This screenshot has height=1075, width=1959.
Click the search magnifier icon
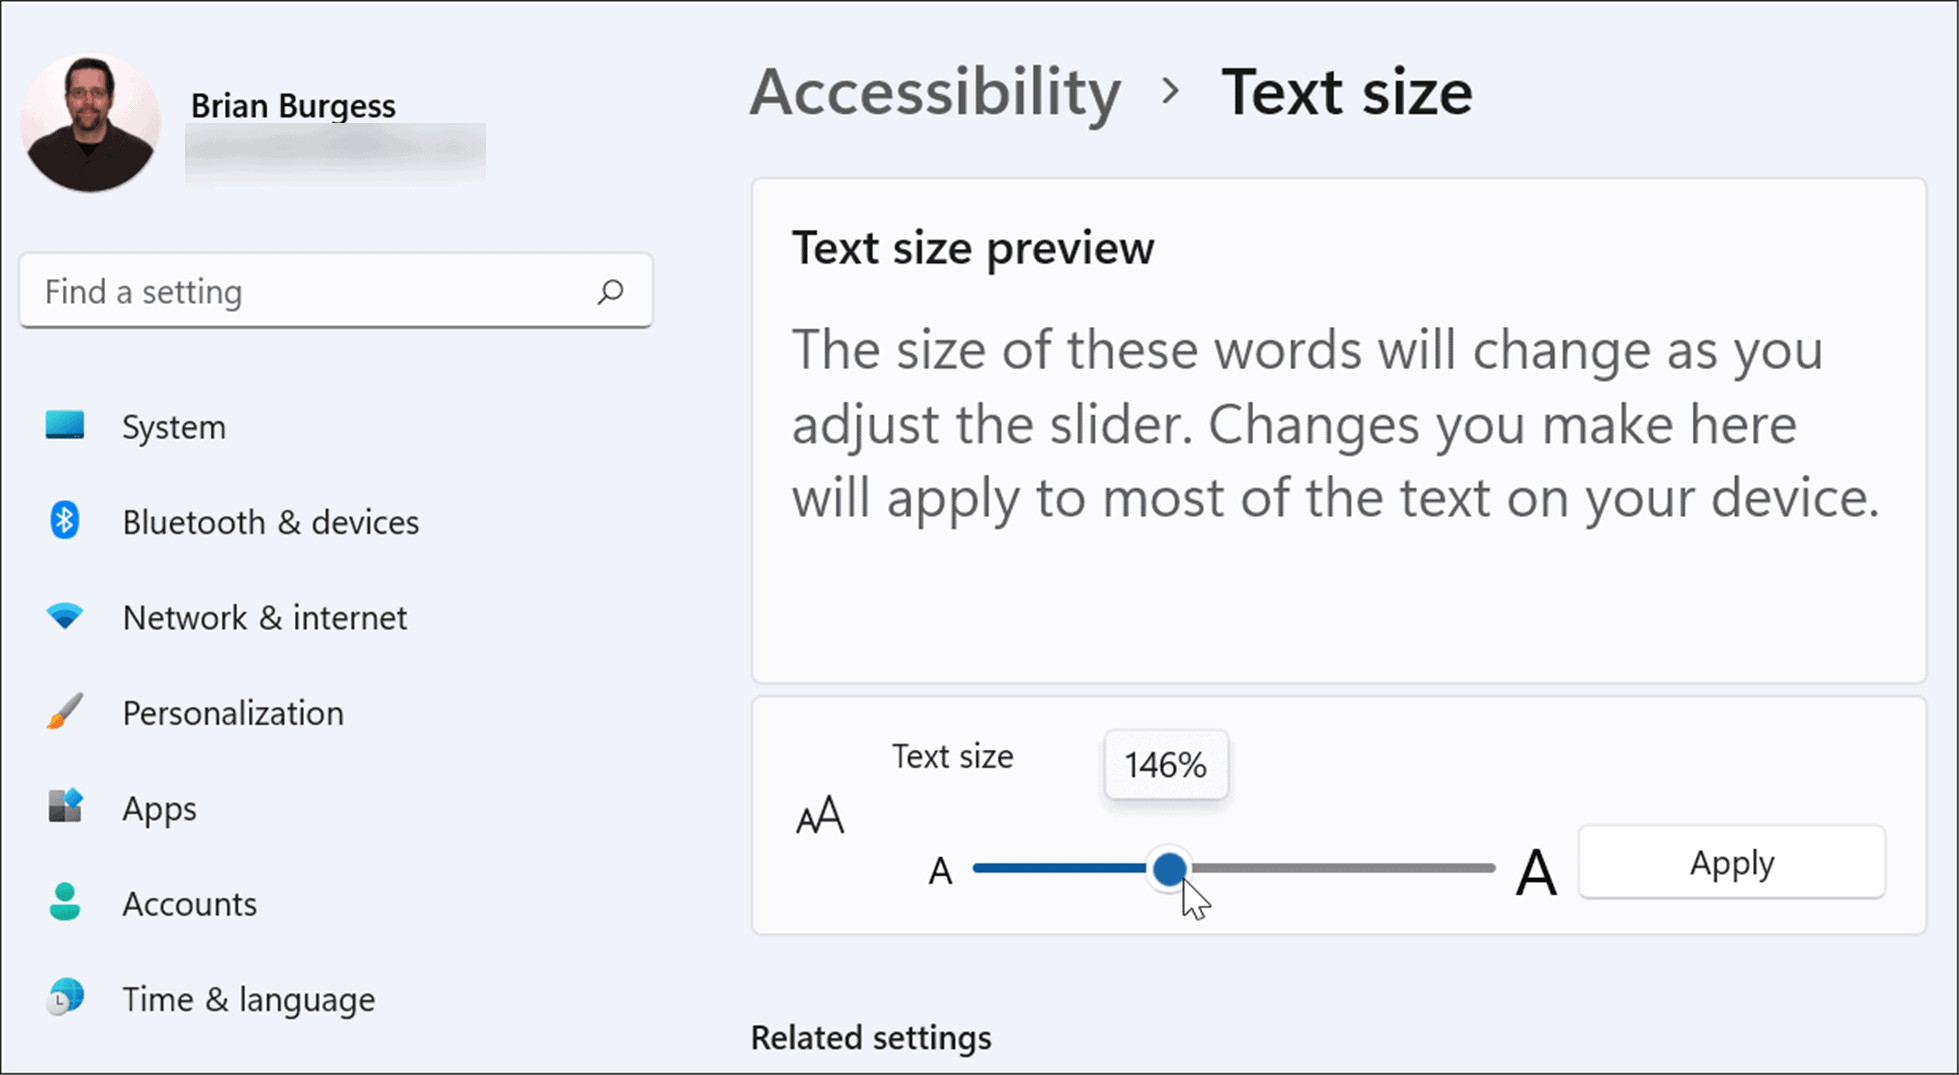(x=609, y=291)
